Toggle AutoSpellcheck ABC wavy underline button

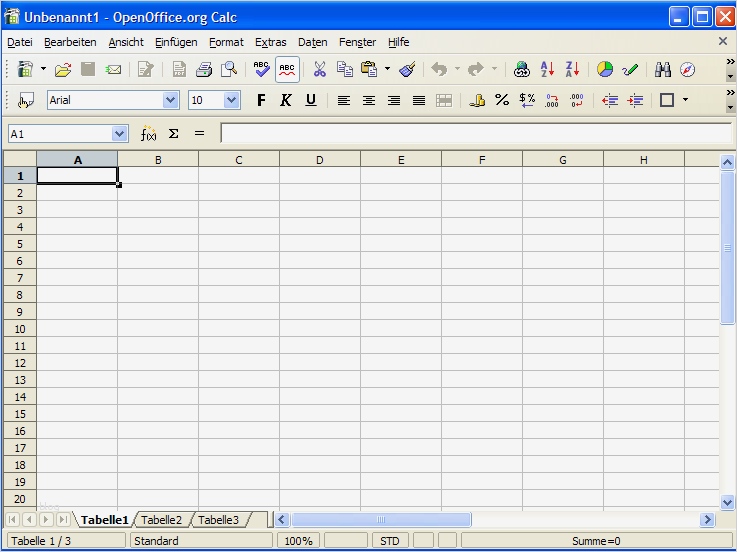pos(287,69)
